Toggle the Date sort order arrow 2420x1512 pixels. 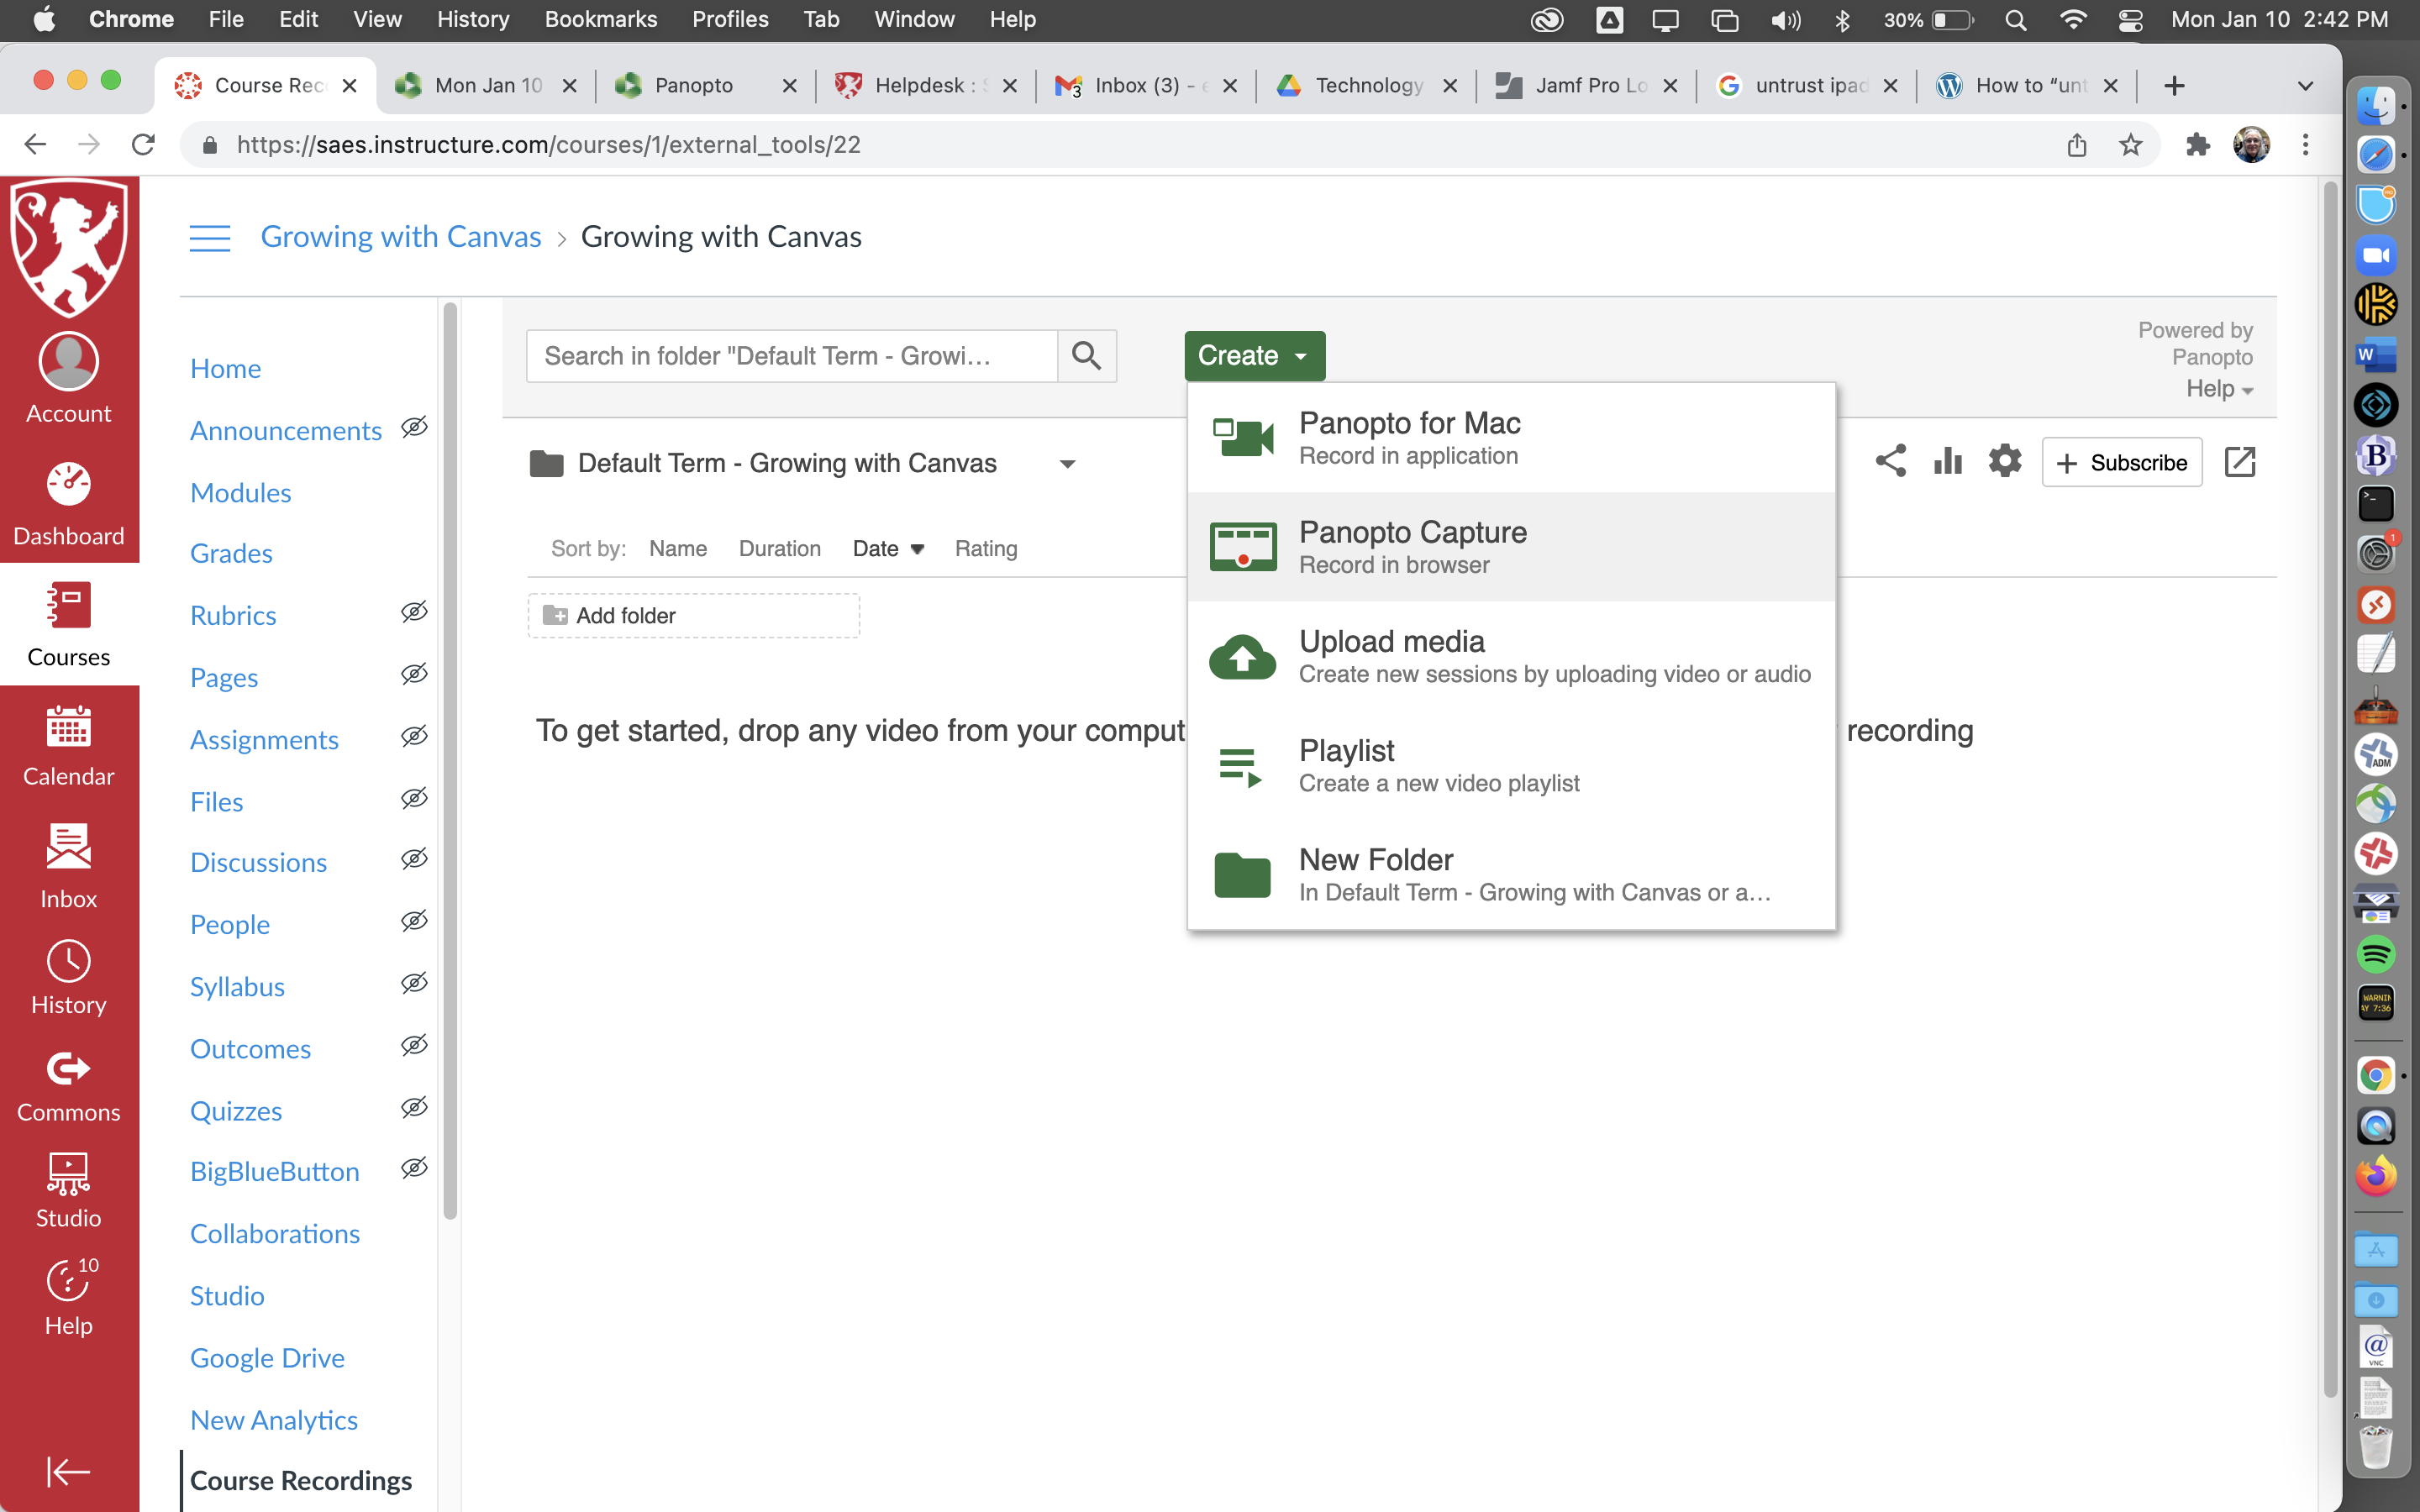(917, 549)
